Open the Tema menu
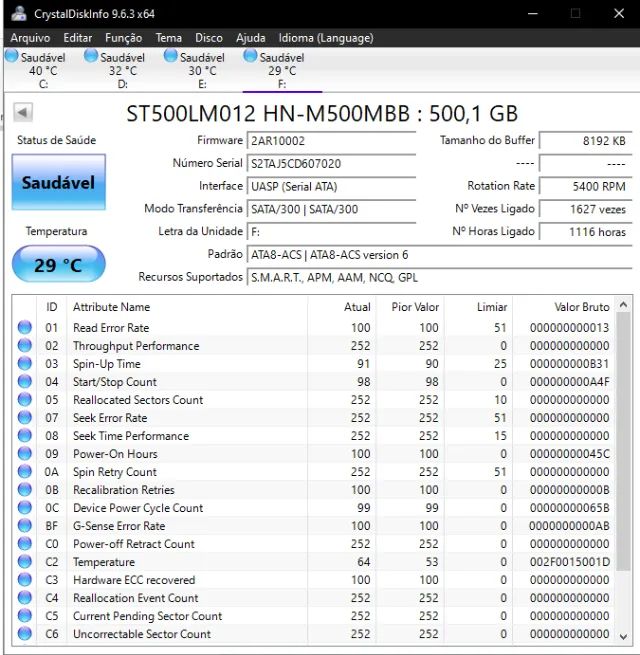Image resolution: width=640 pixels, height=655 pixels. [x=168, y=38]
